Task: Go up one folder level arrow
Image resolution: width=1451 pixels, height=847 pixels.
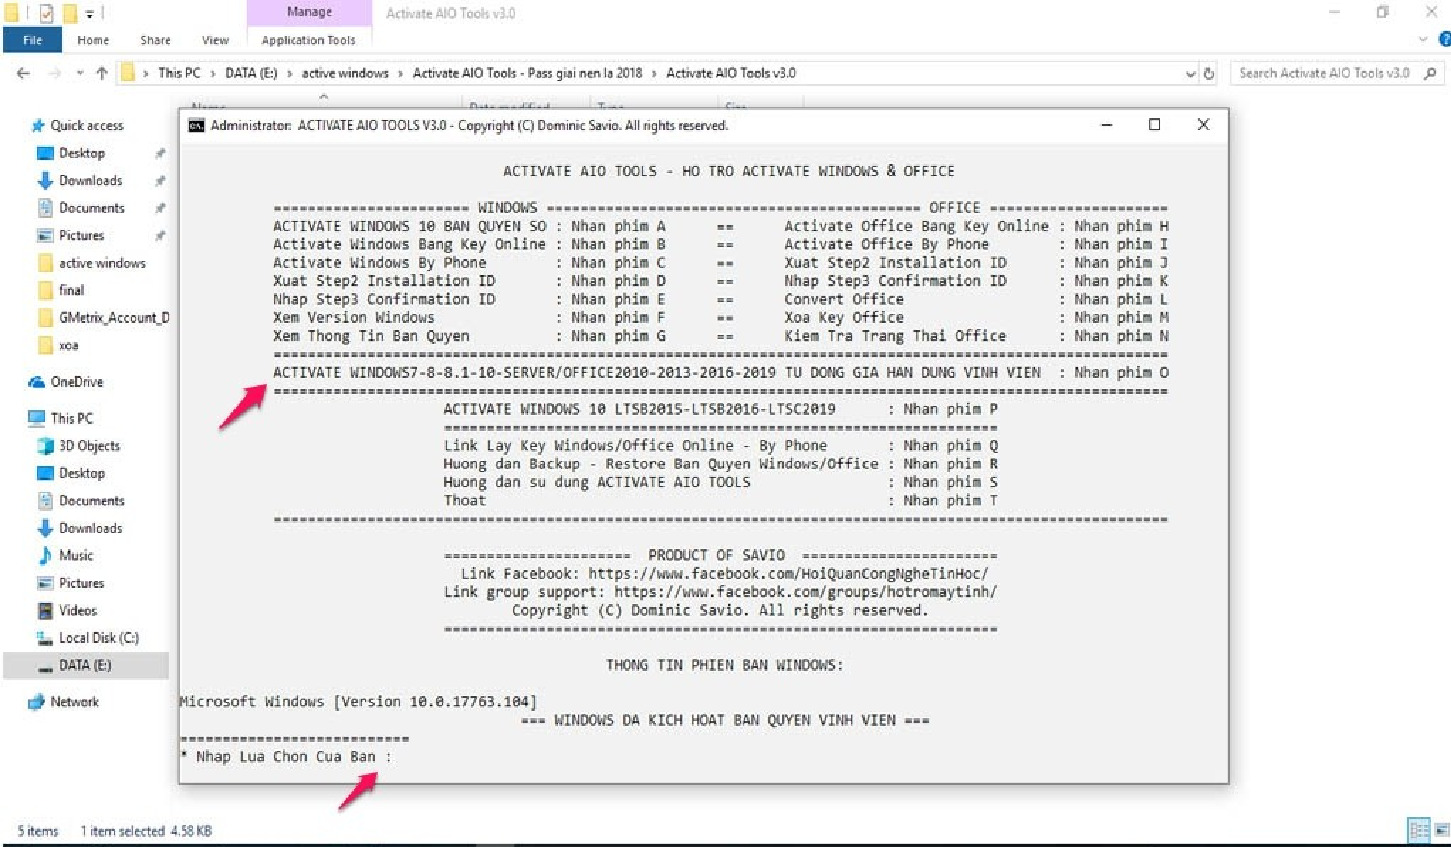Action: 102,73
